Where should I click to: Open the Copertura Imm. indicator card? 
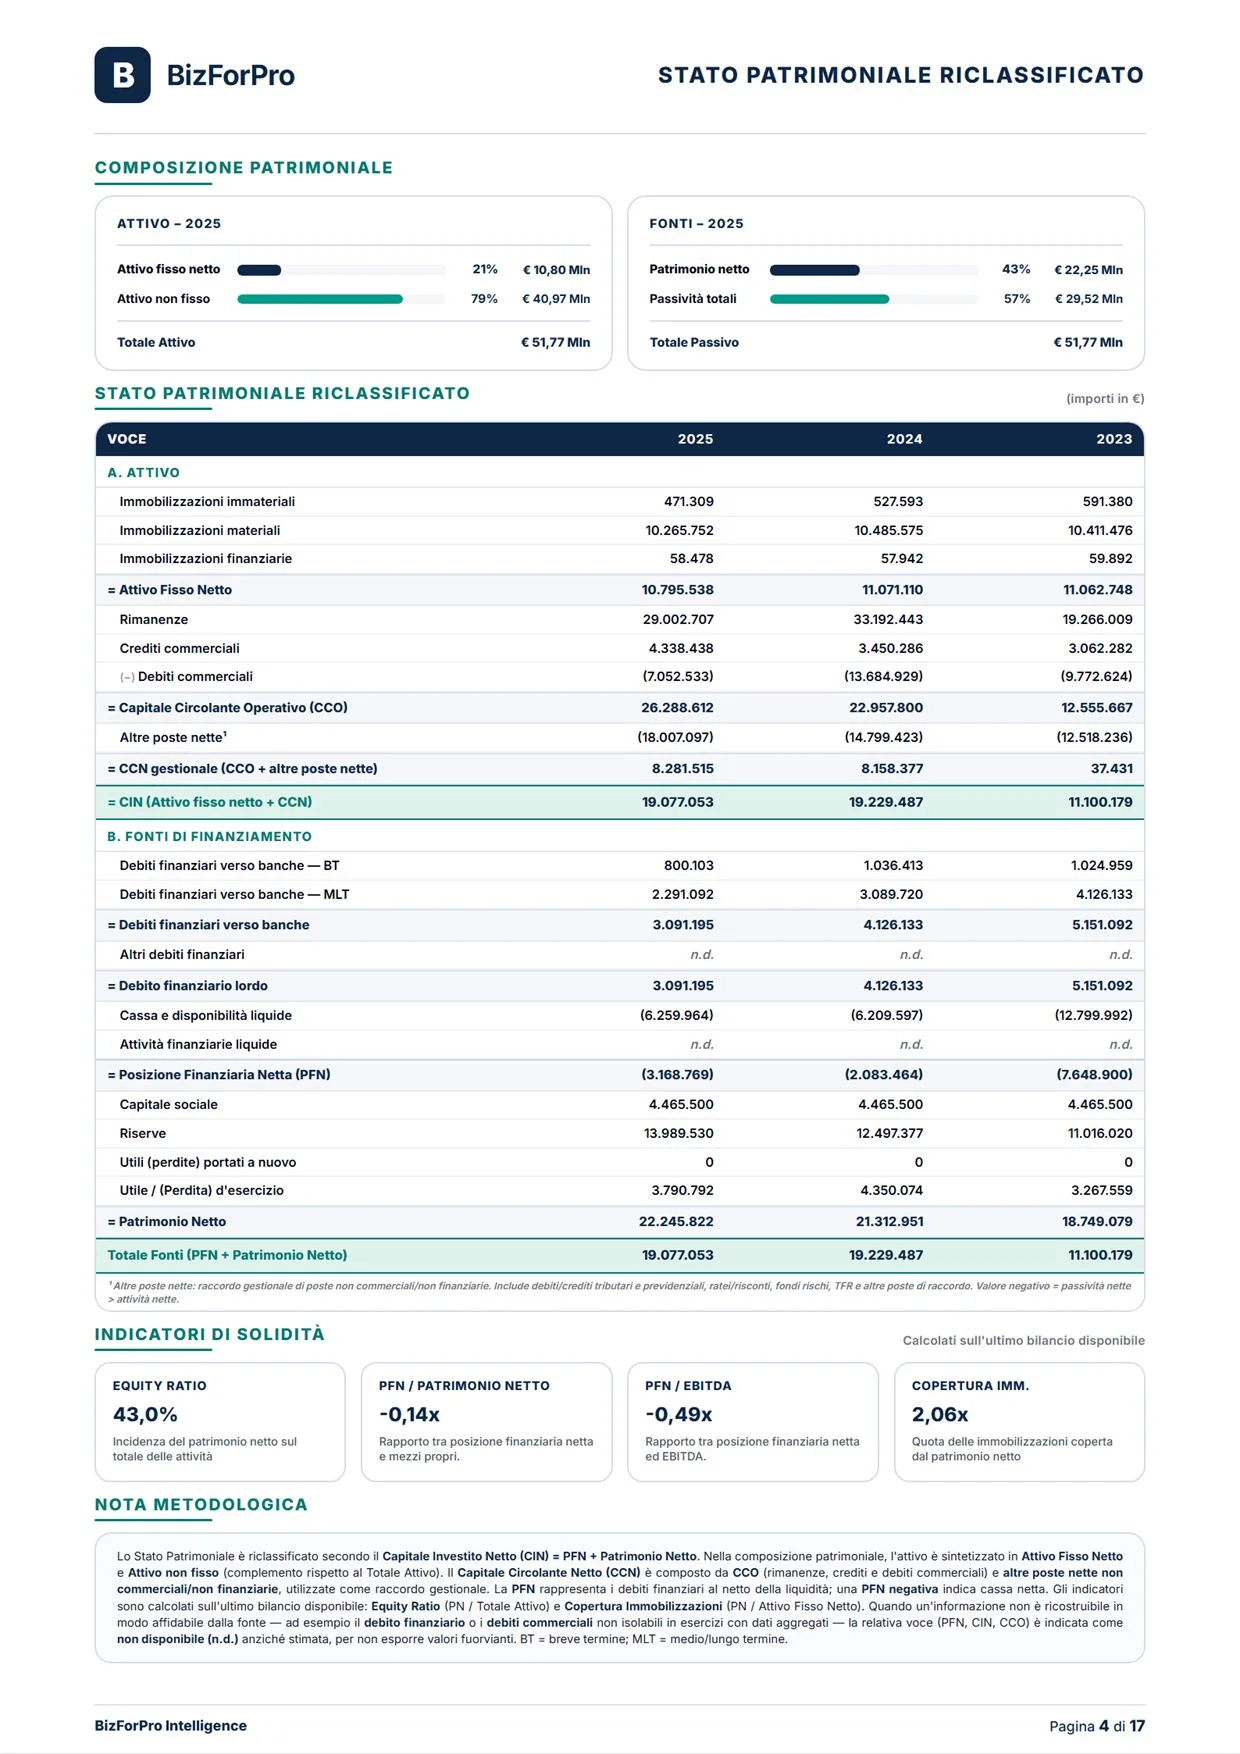[1019, 1421]
